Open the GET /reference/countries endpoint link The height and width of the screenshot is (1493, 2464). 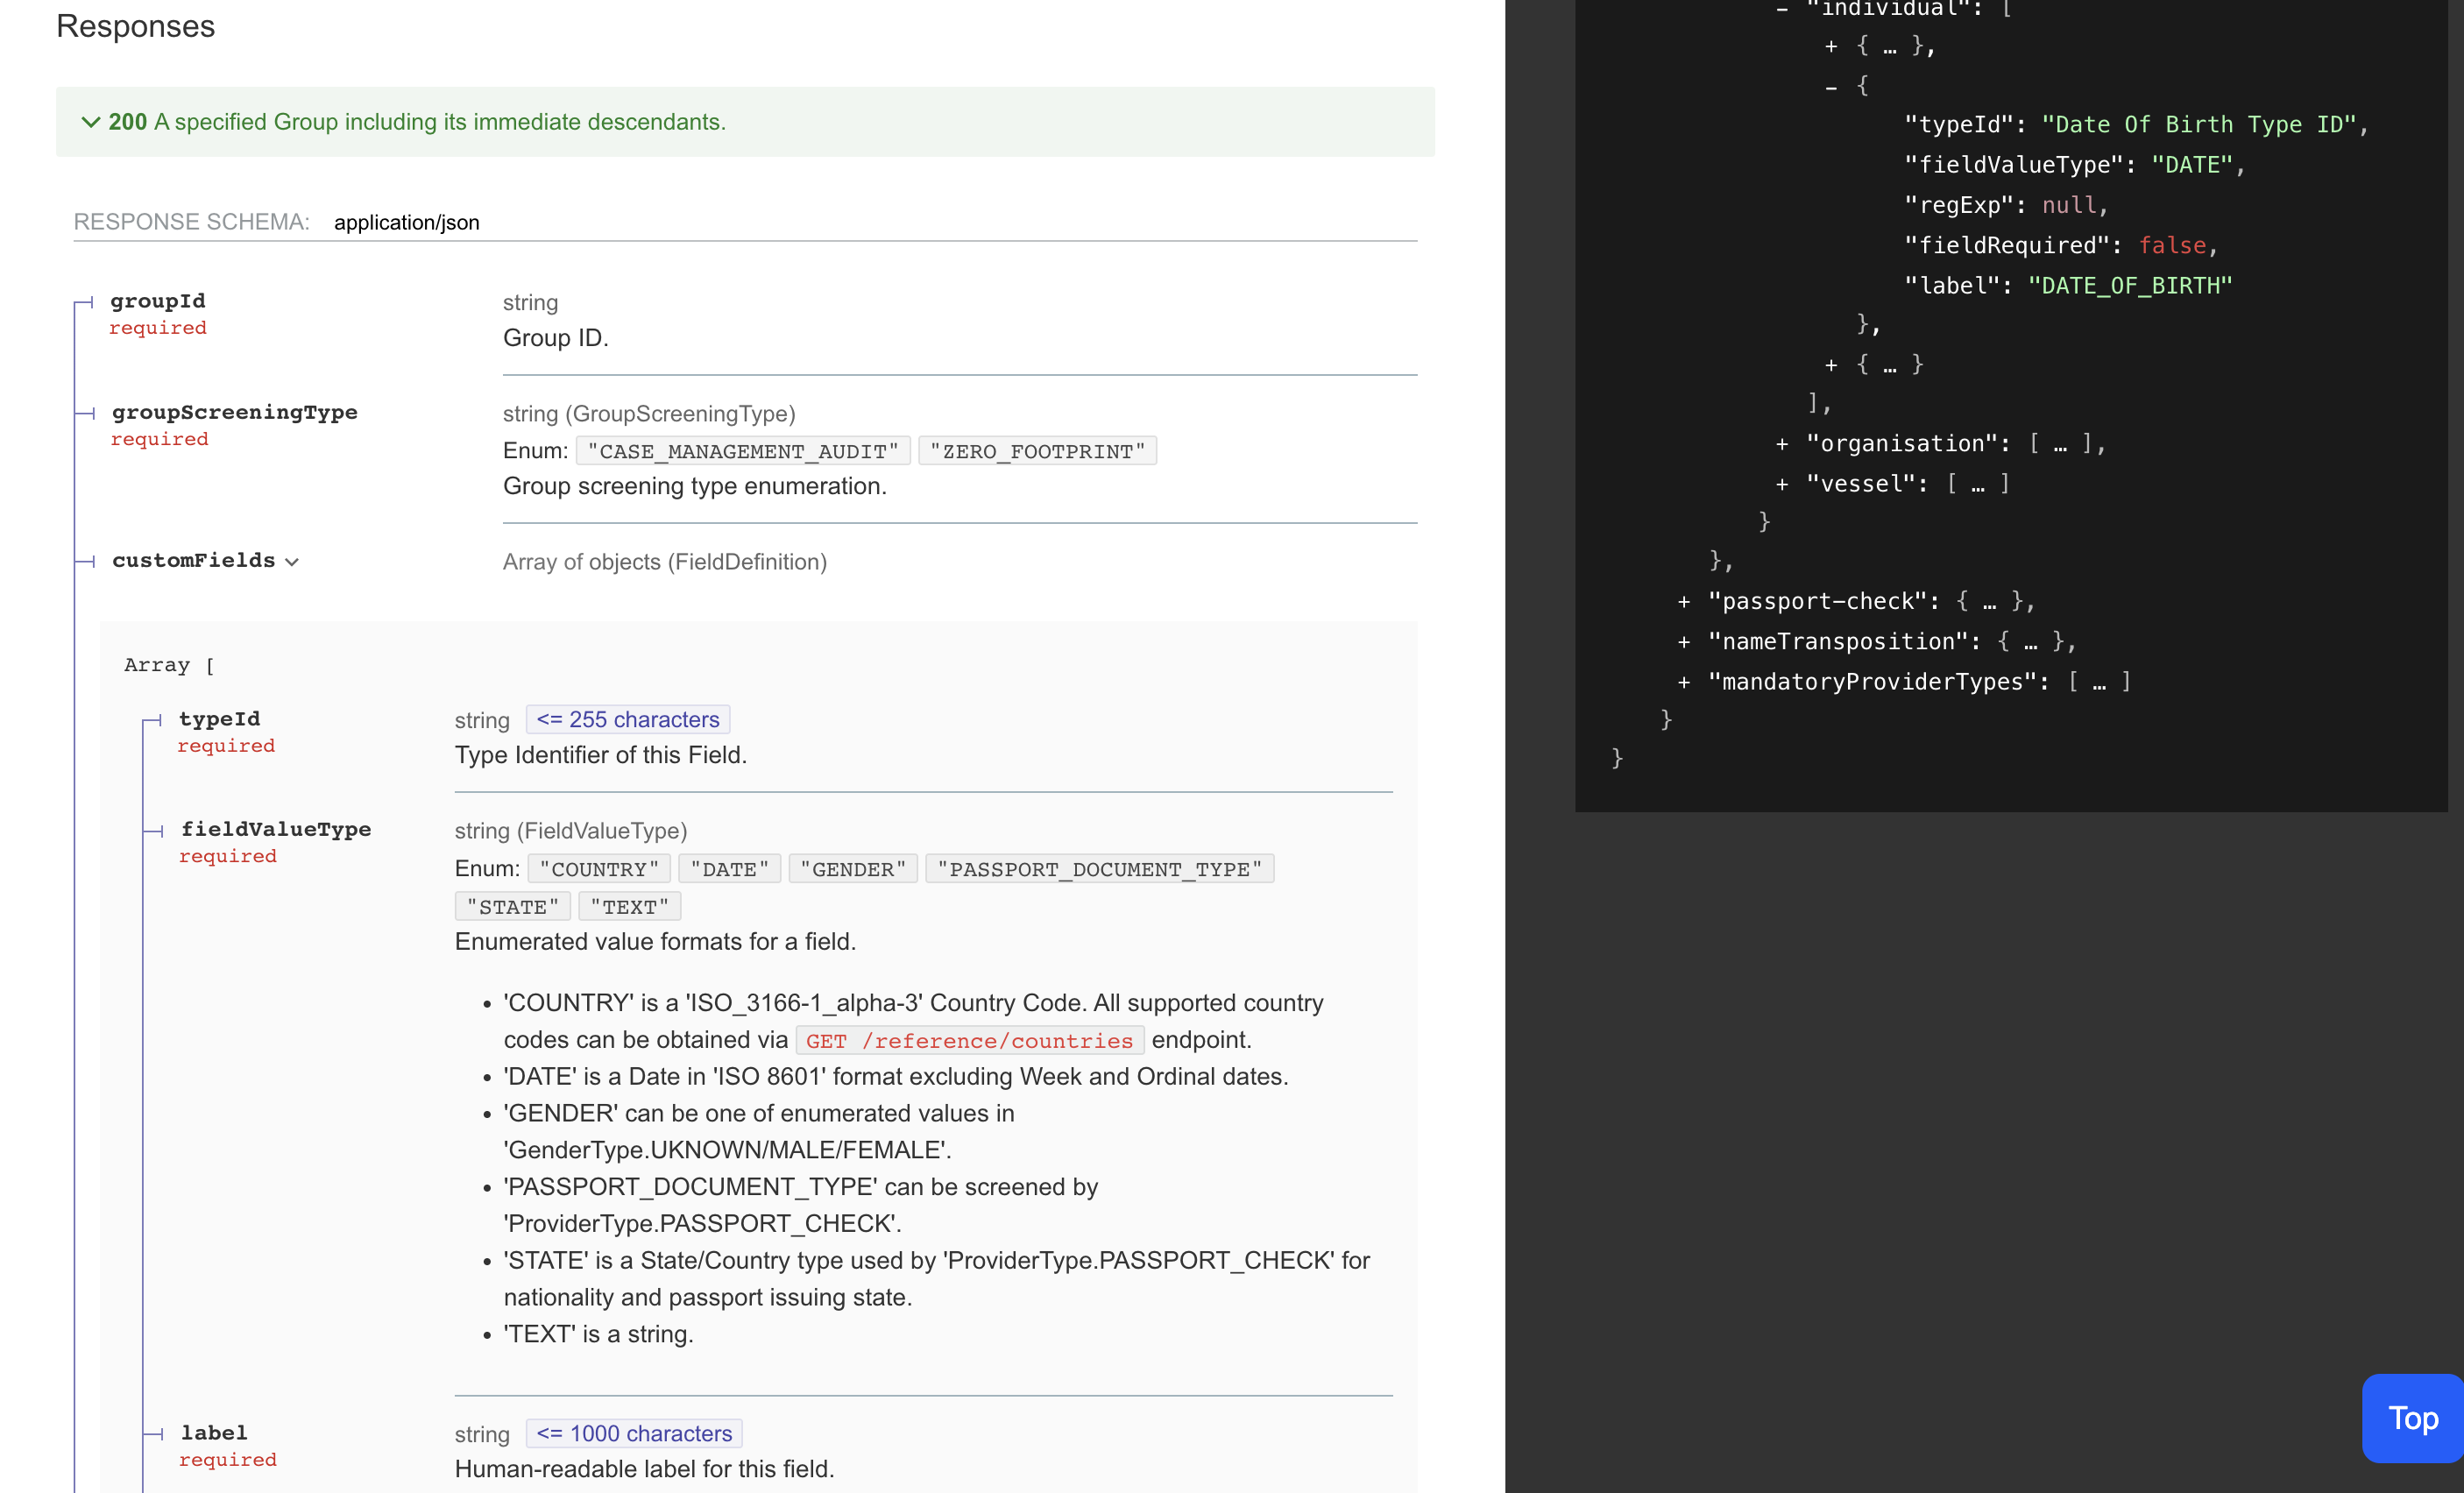968,1040
